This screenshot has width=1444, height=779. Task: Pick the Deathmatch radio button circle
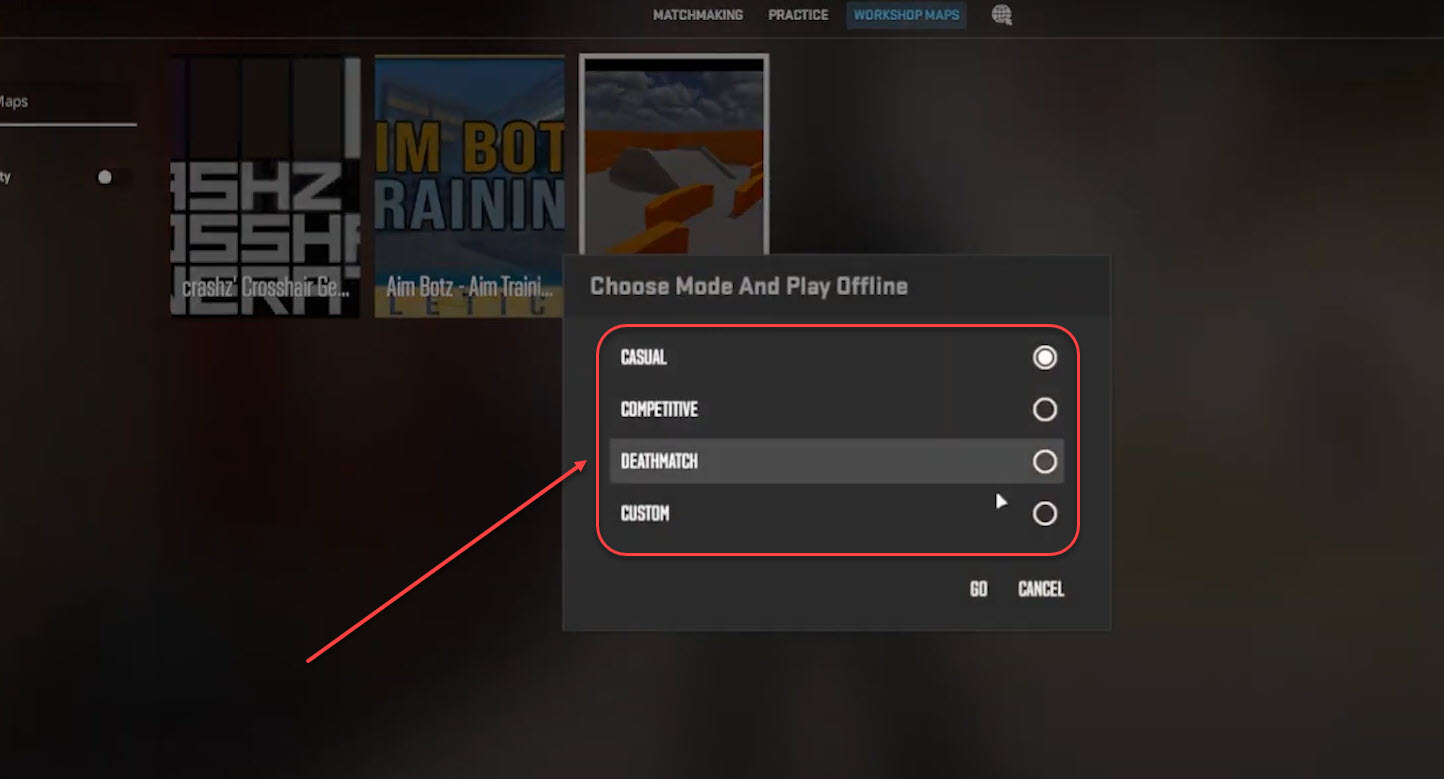[1044, 461]
